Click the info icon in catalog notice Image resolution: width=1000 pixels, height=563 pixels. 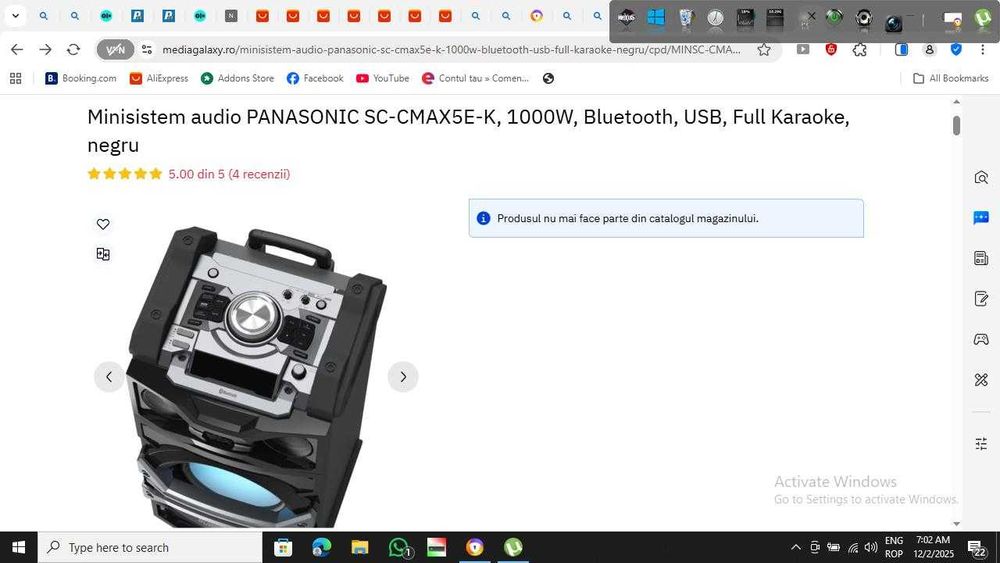(483, 218)
